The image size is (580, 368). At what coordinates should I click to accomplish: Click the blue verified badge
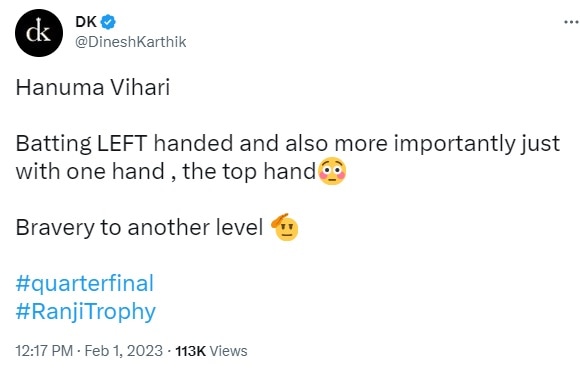(x=108, y=22)
